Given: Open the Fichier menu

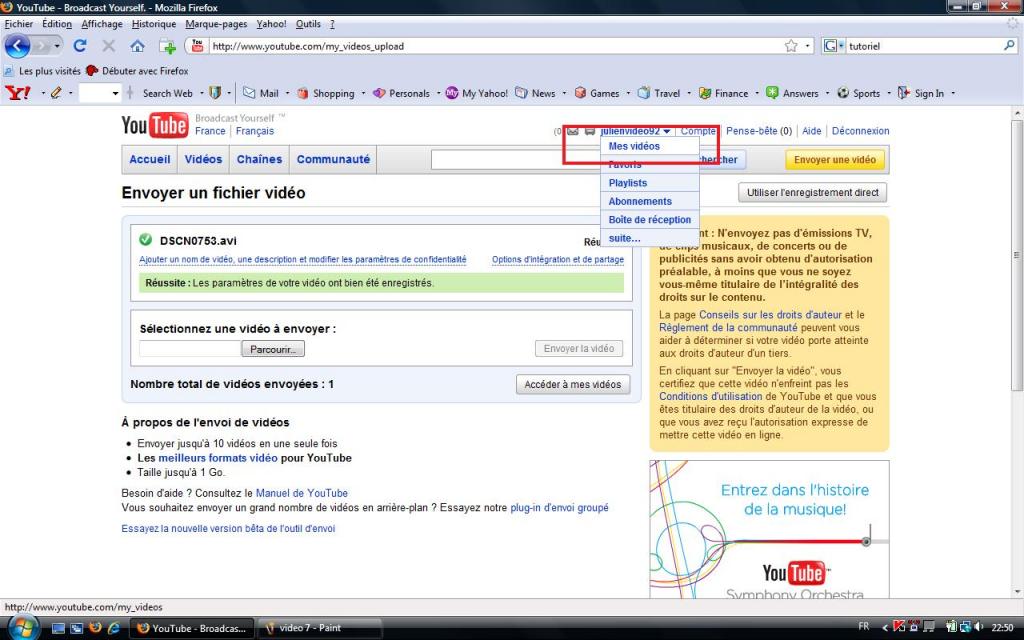Looking at the screenshot, I should (18, 24).
